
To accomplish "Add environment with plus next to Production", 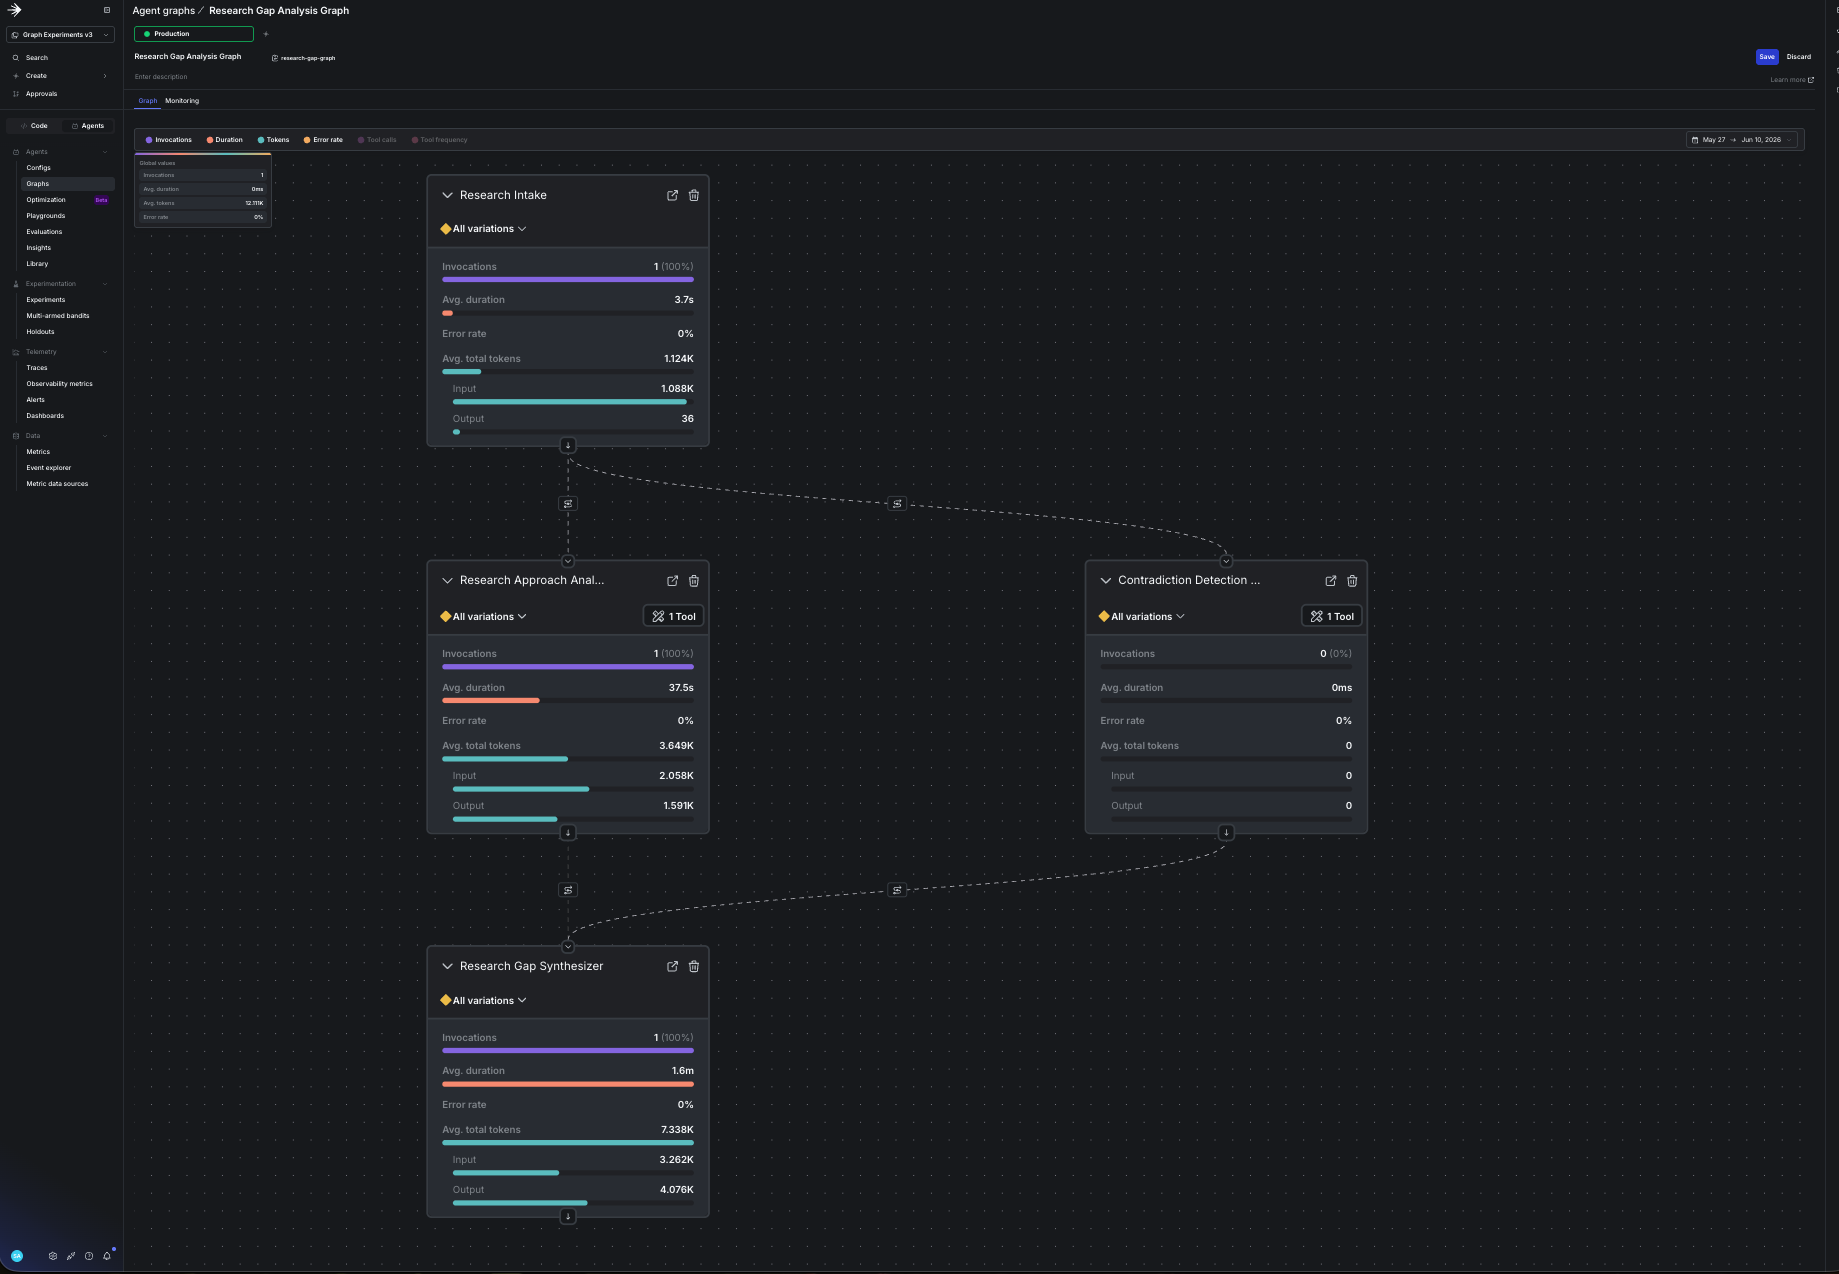I will click(266, 34).
